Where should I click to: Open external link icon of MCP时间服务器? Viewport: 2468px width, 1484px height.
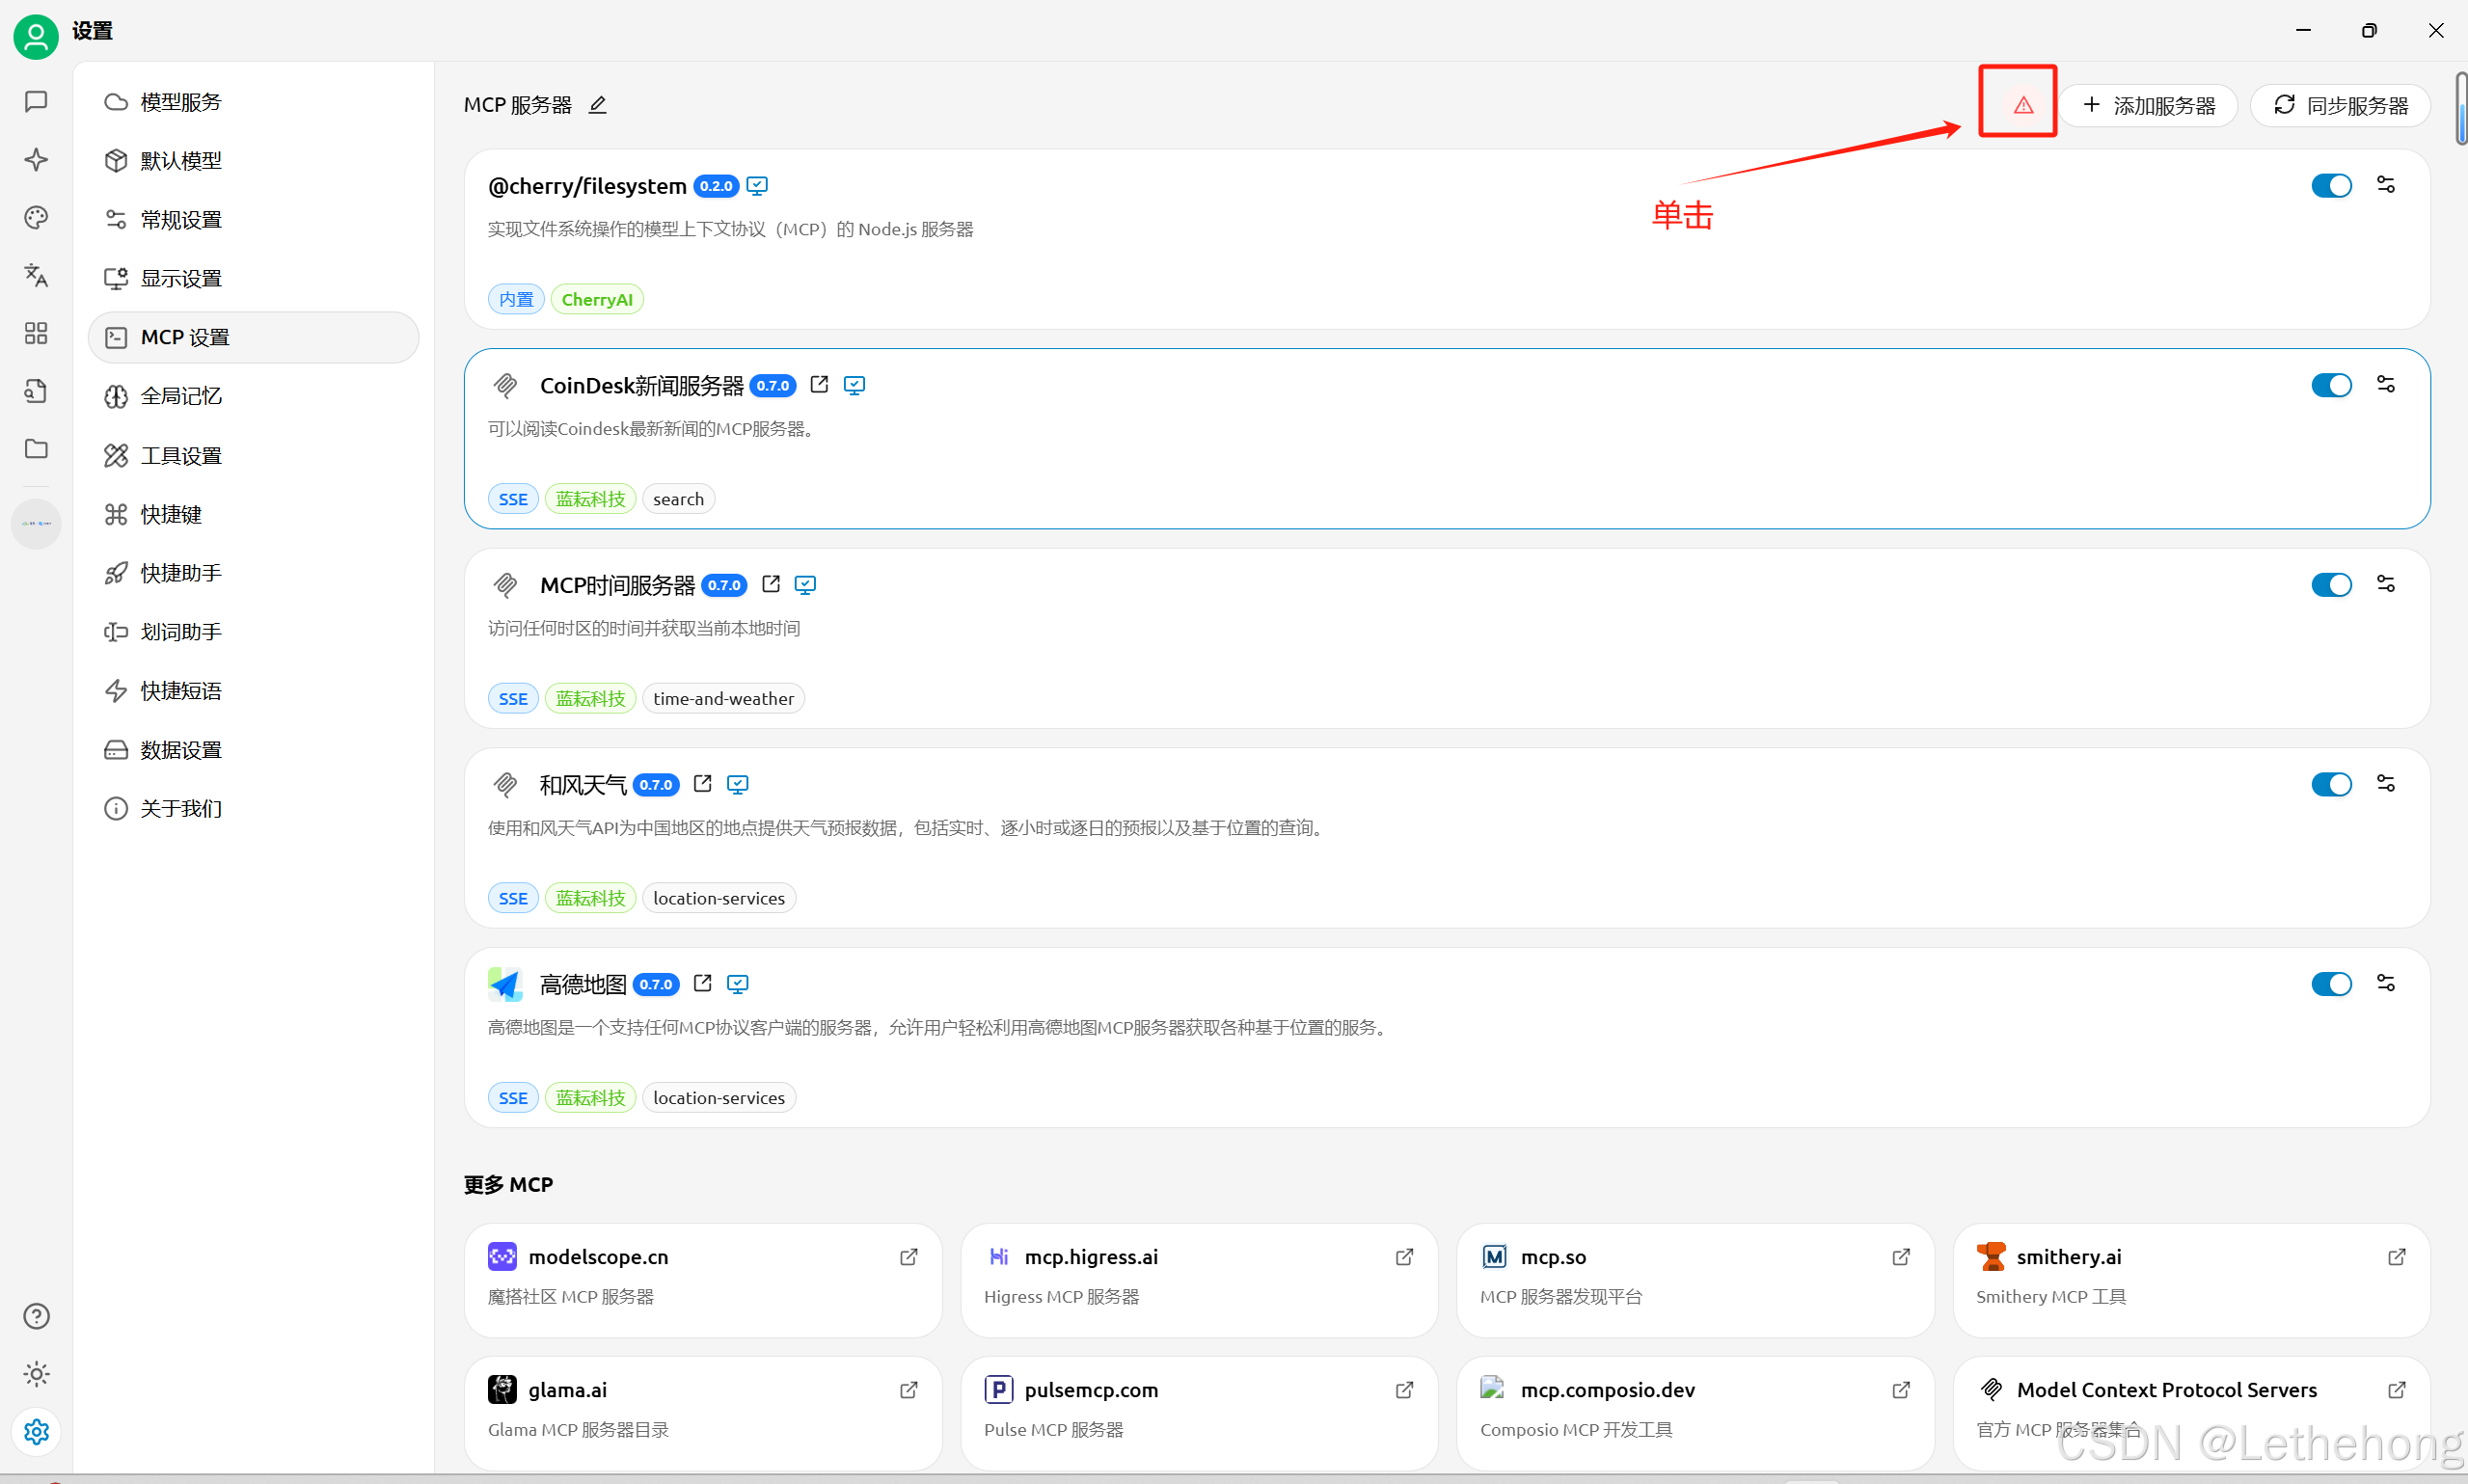(771, 584)
